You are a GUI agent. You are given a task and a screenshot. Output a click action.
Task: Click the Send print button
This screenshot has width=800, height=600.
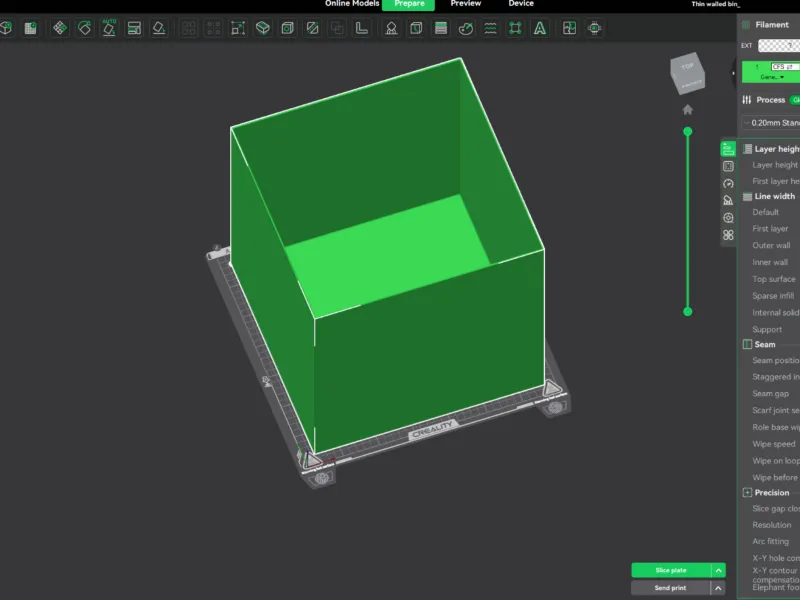pos(671,588)
